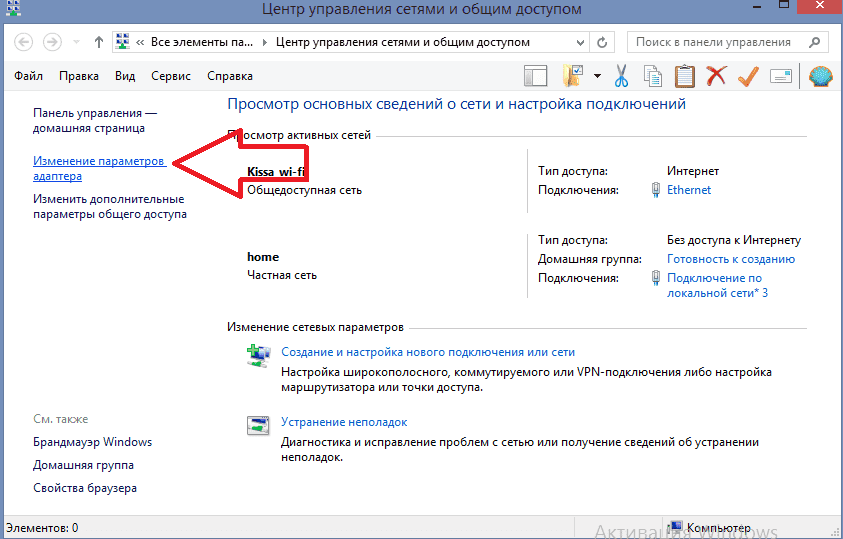
Task: Open the Правка menu
Action: point(79,76)
